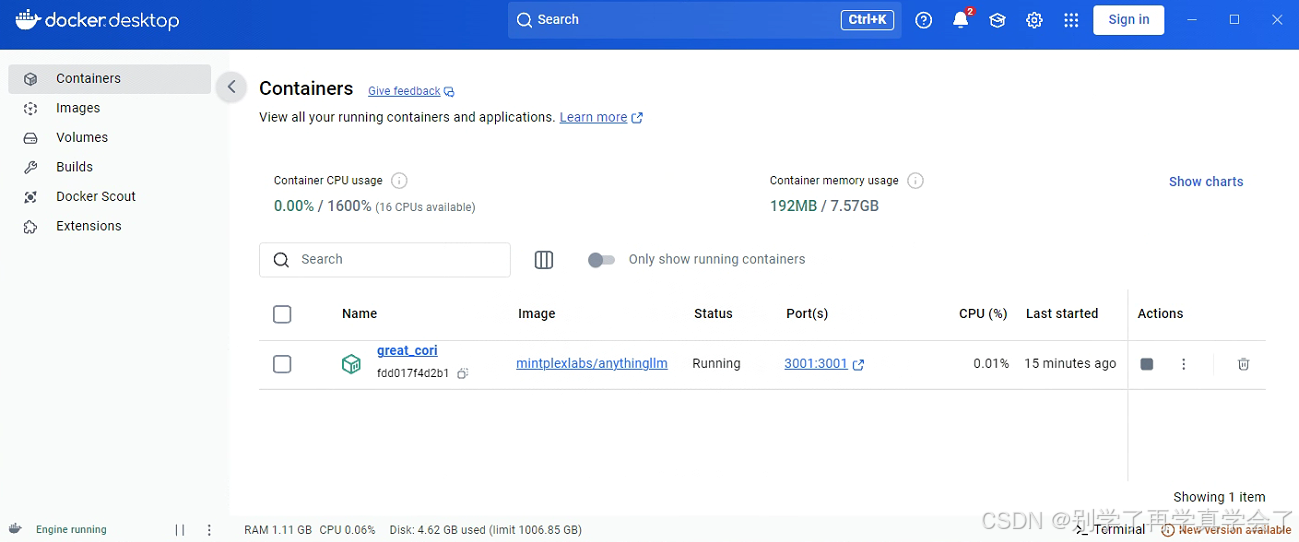The height and width of the screenshot is (542, 1299).
Task: Sort by Name column header
Action: coord(359,314)
